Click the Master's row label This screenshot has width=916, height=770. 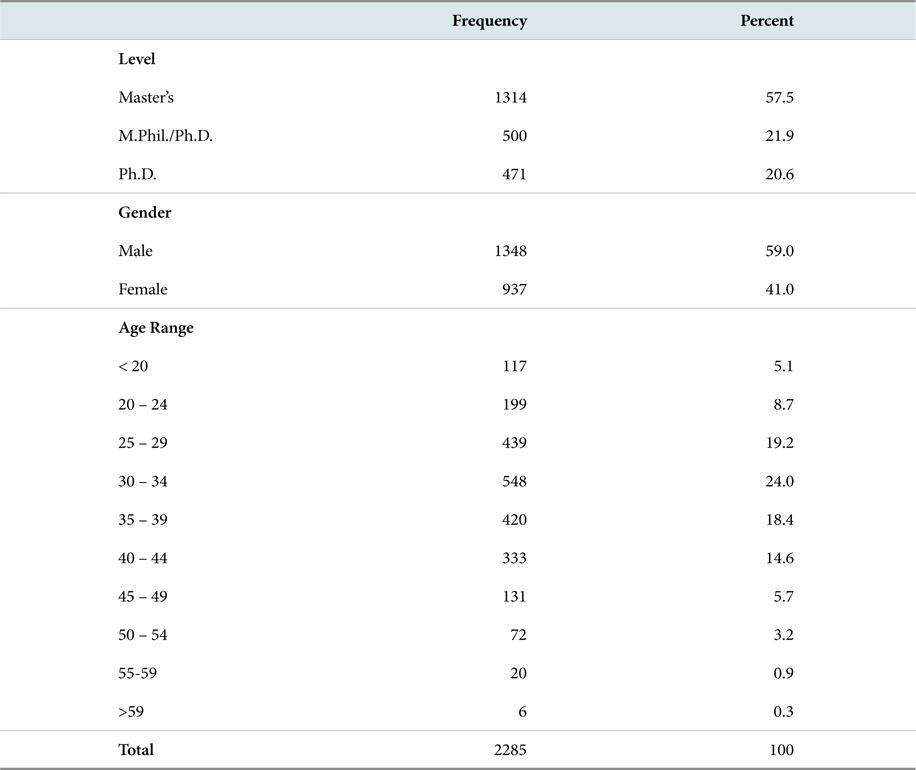pos(146,97)
